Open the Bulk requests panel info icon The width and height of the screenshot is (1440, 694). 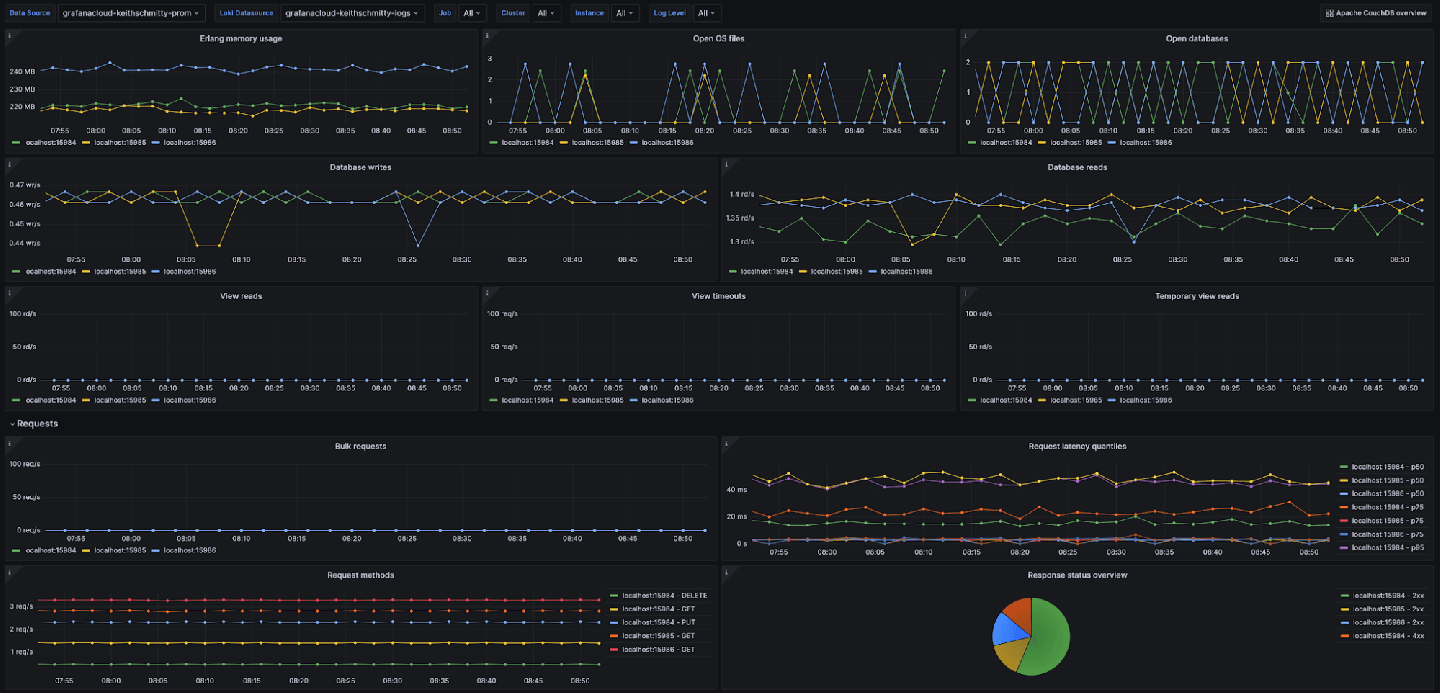[x=11, y=442]
